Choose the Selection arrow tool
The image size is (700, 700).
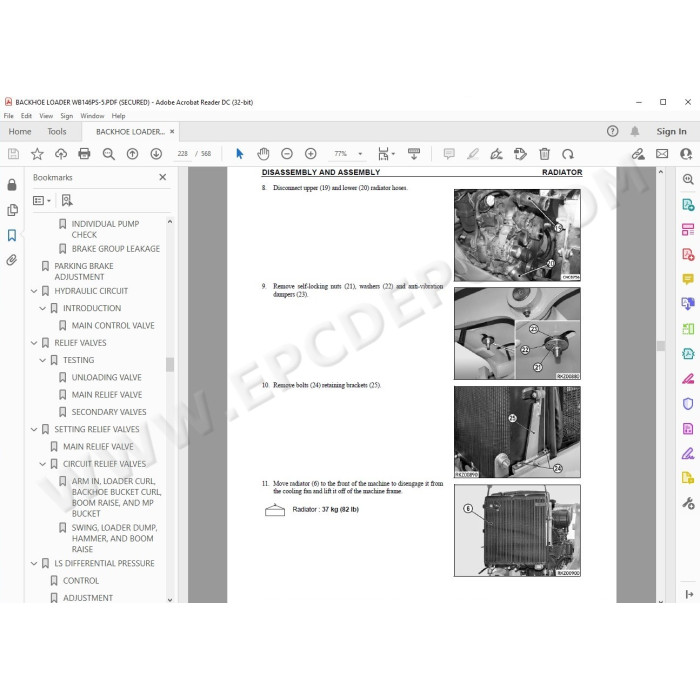tap(240, 154)
